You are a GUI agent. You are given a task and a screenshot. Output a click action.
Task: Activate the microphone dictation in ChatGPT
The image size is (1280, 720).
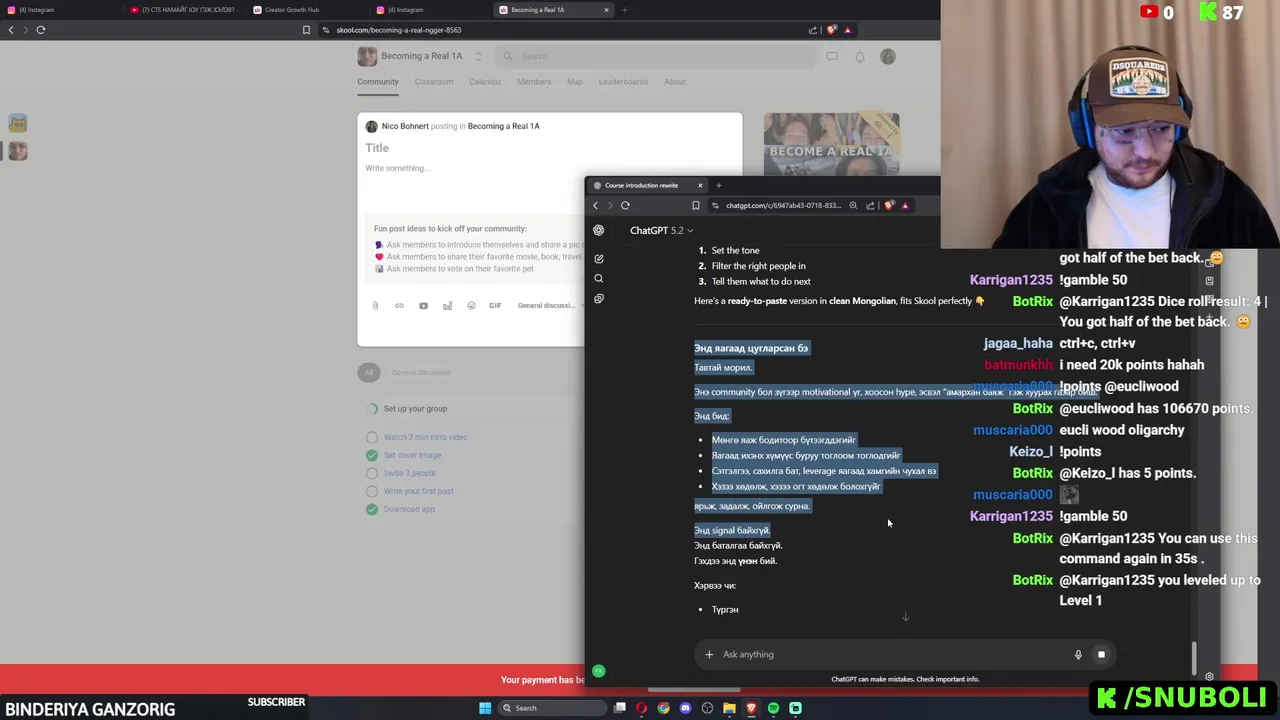coord(1078,655)
